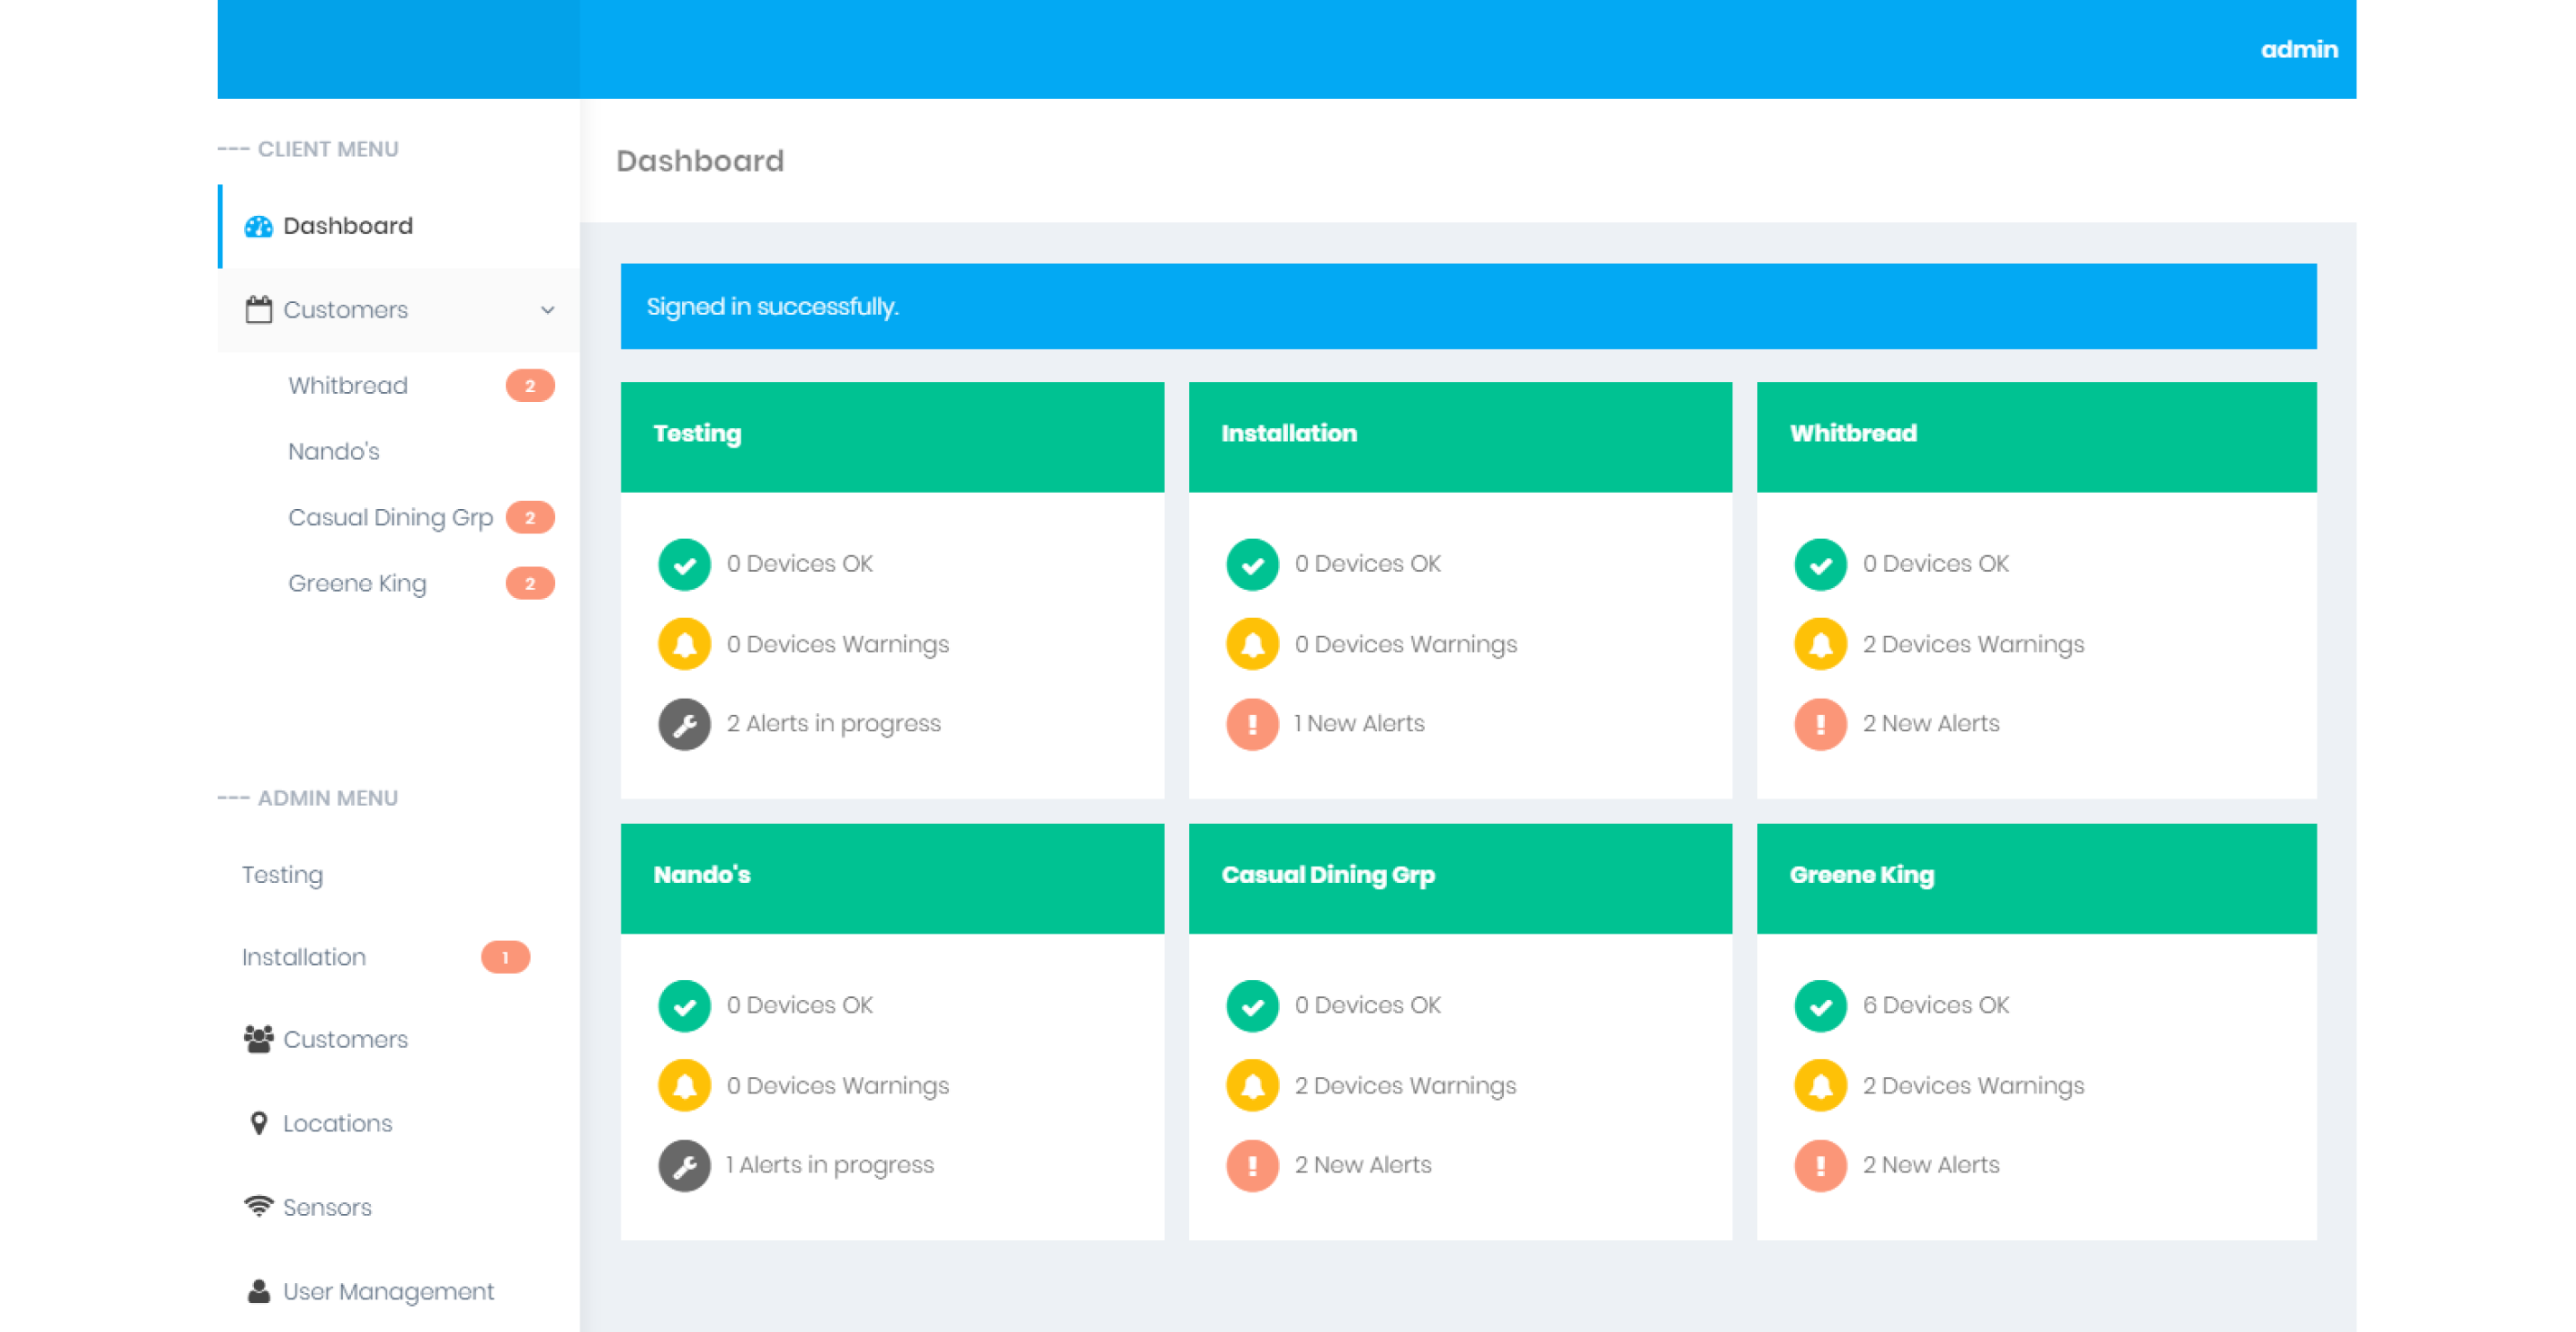Screen dimensions: 2576x1332
Task: Click the Sensors wifi icon
Action: tap(258, 1206)
